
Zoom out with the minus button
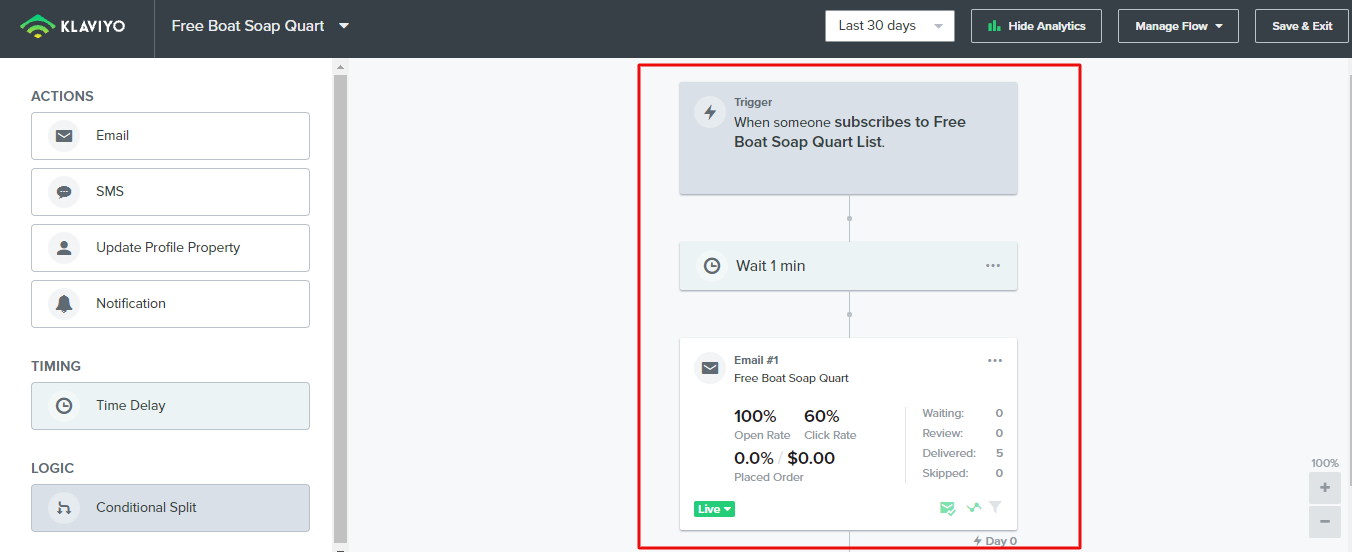[x=1325, y=522]
